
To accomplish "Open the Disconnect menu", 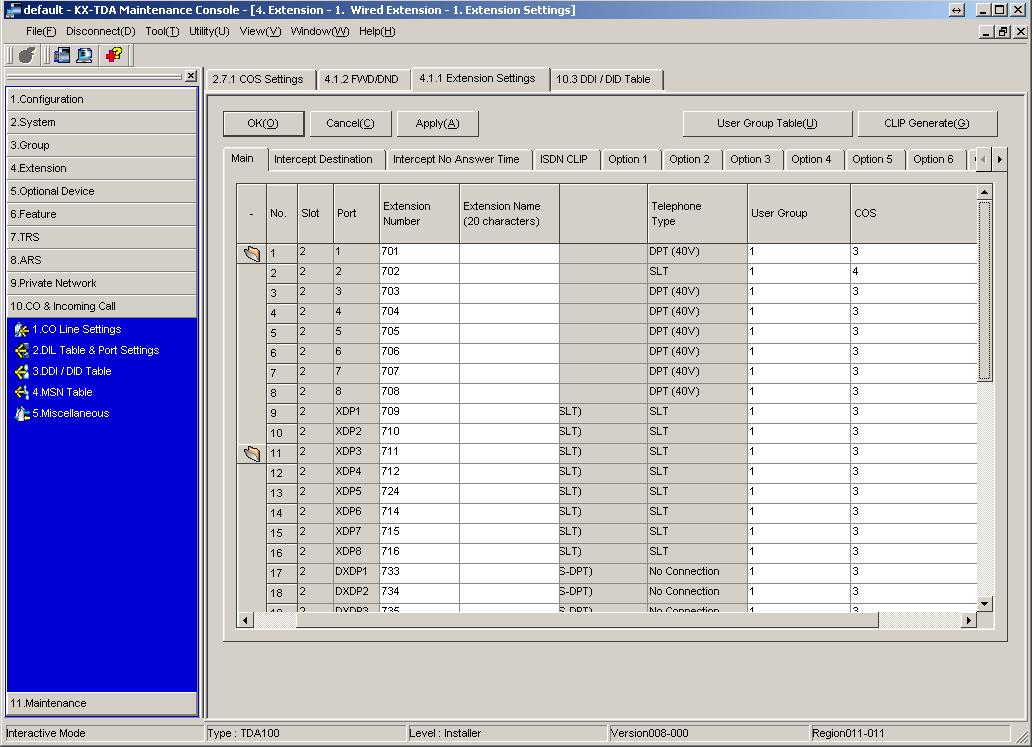I will [101, 32].
